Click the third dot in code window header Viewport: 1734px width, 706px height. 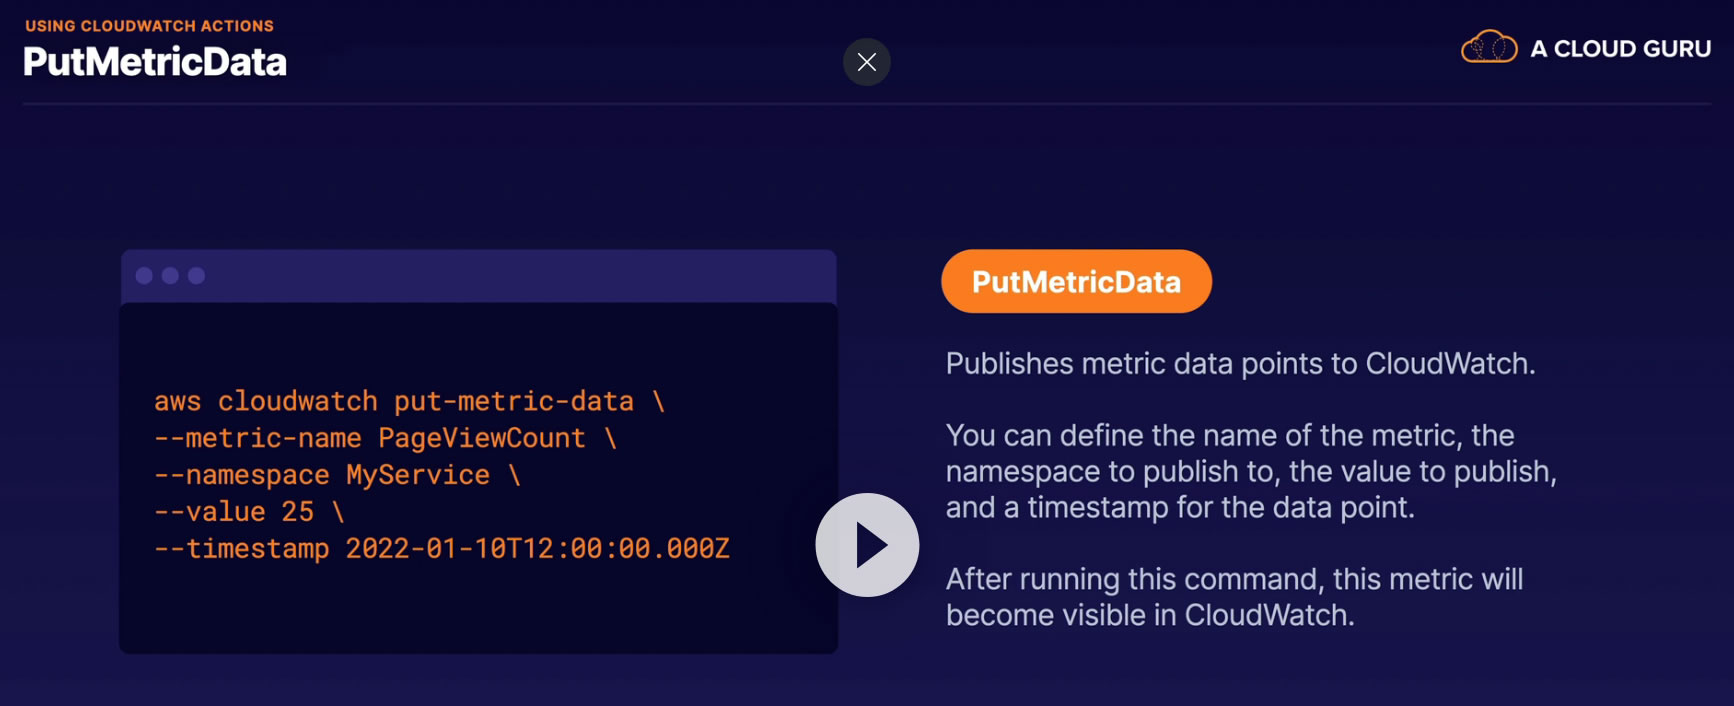click(197, 276)
